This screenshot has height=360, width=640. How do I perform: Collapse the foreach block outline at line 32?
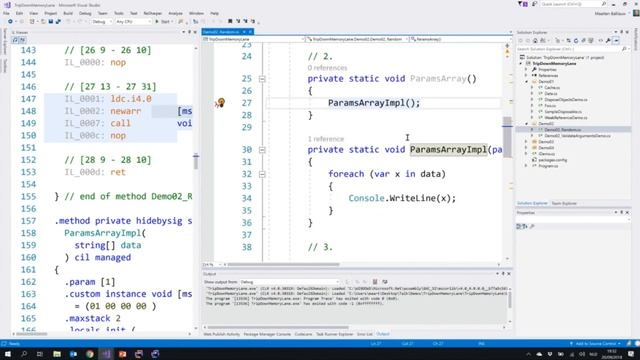click(x=262, y=174)
